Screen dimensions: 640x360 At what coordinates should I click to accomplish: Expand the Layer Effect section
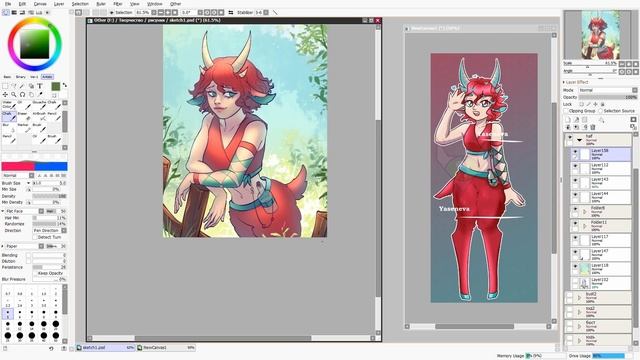(x=564, y=82)
